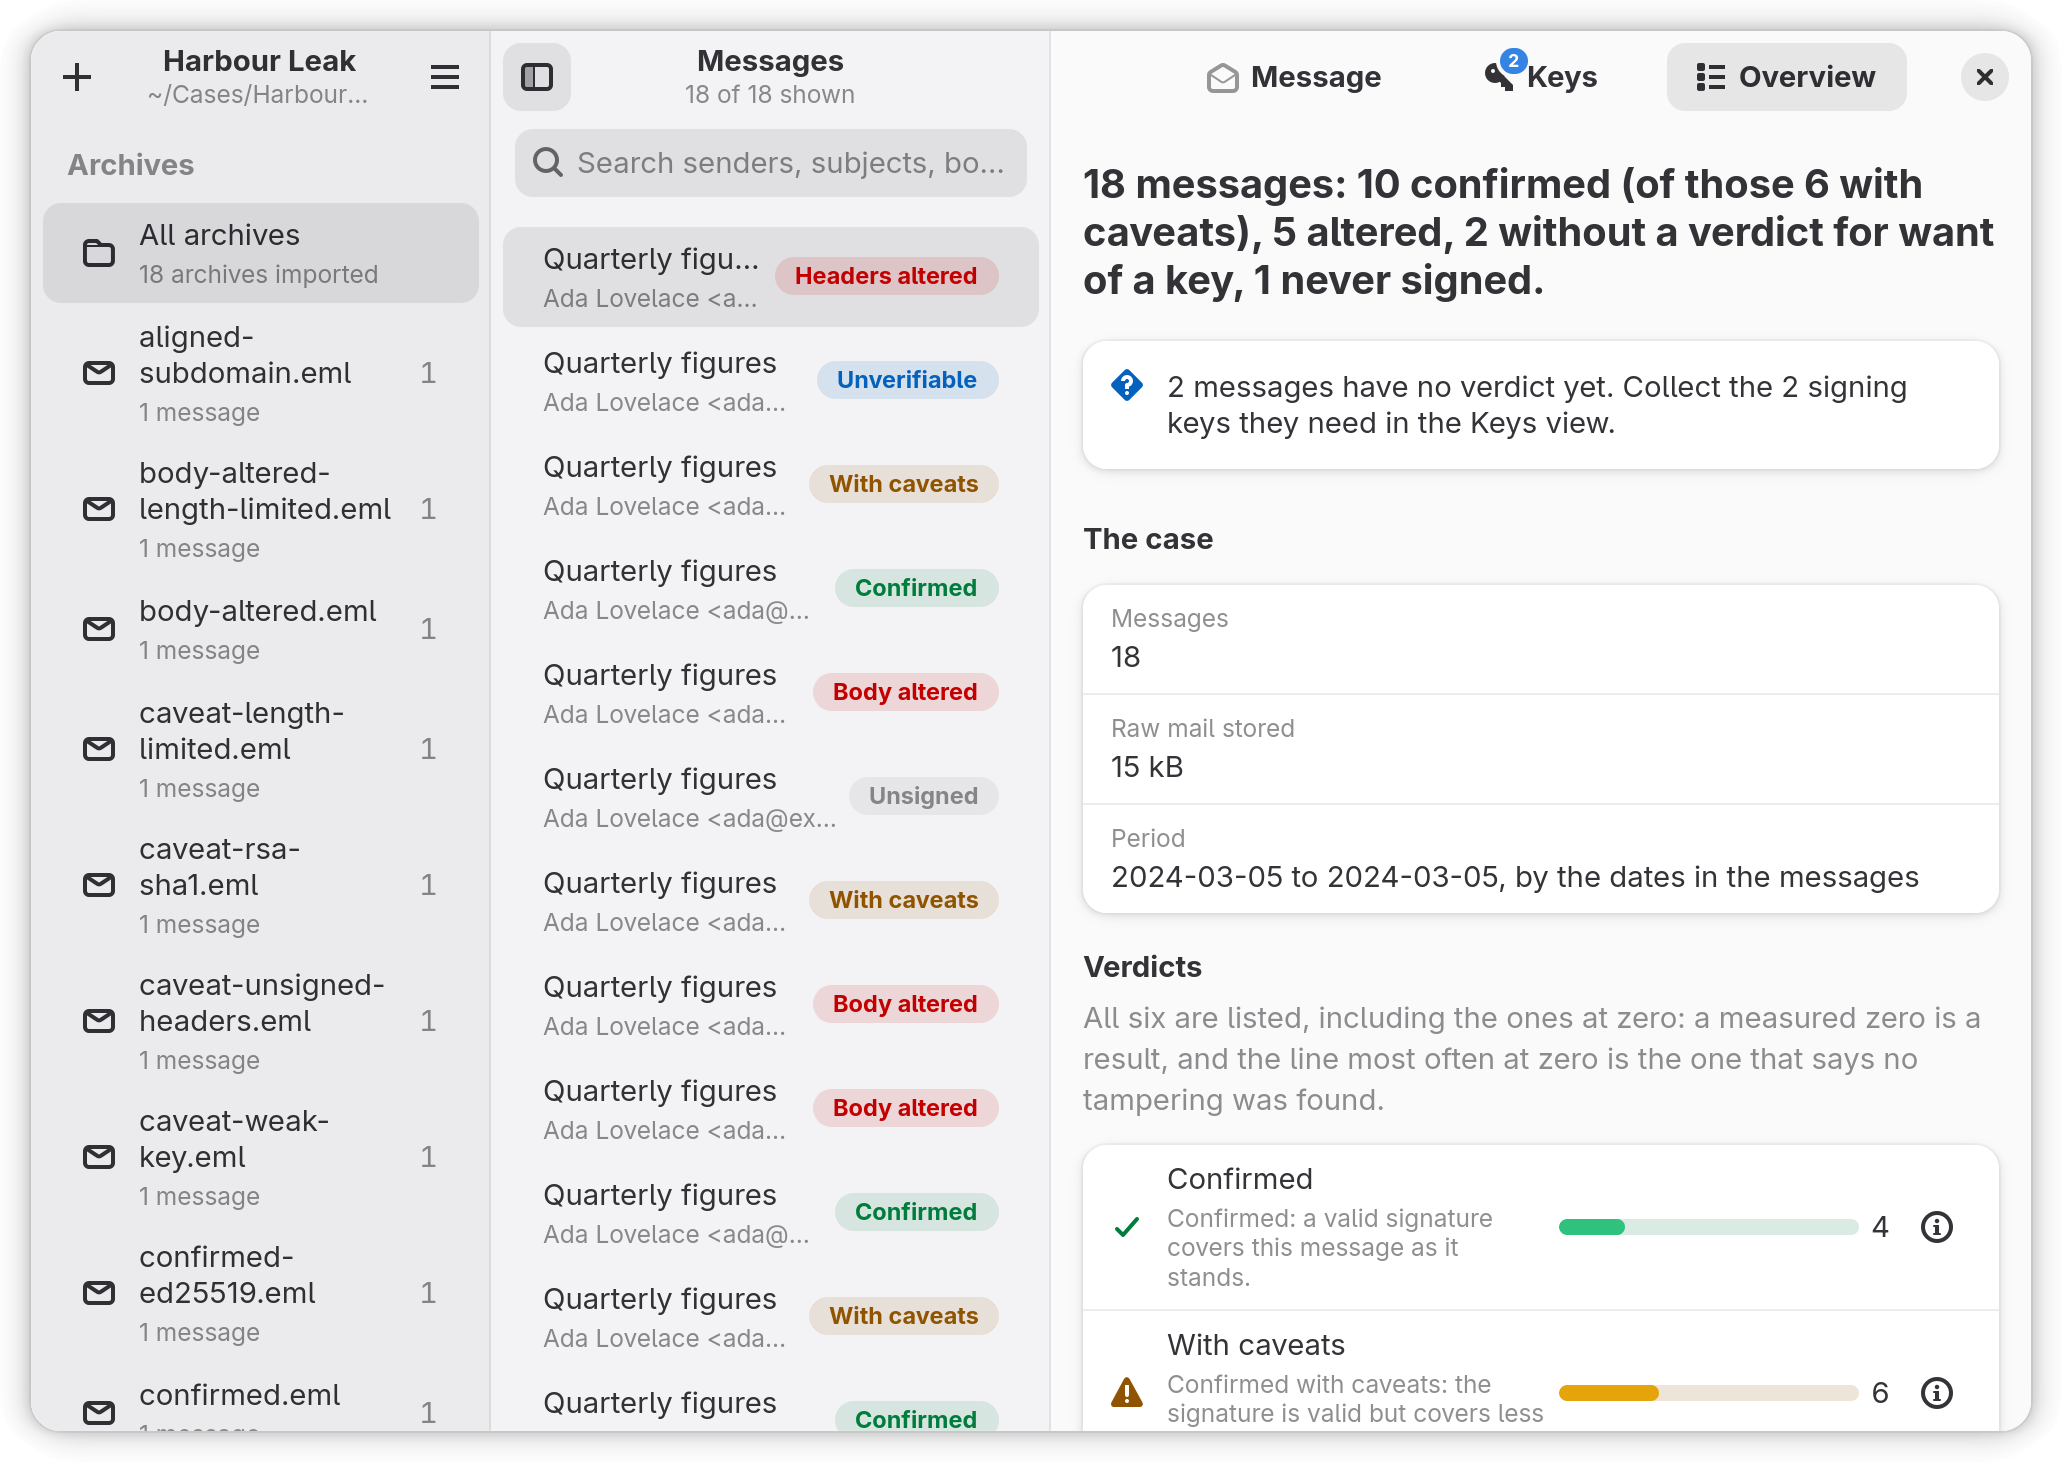This screenshot has width=2062, height=1462.
Task: Click the warning triangle With caveats icon
Action: coord(1127,1392)
